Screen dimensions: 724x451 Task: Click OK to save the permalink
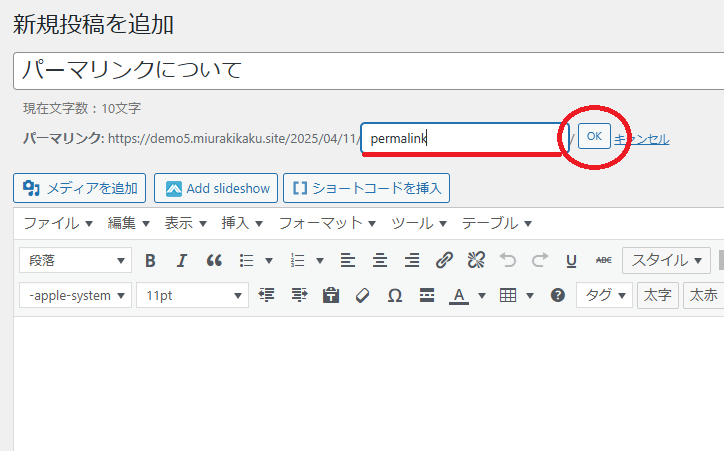coord(594,136)
